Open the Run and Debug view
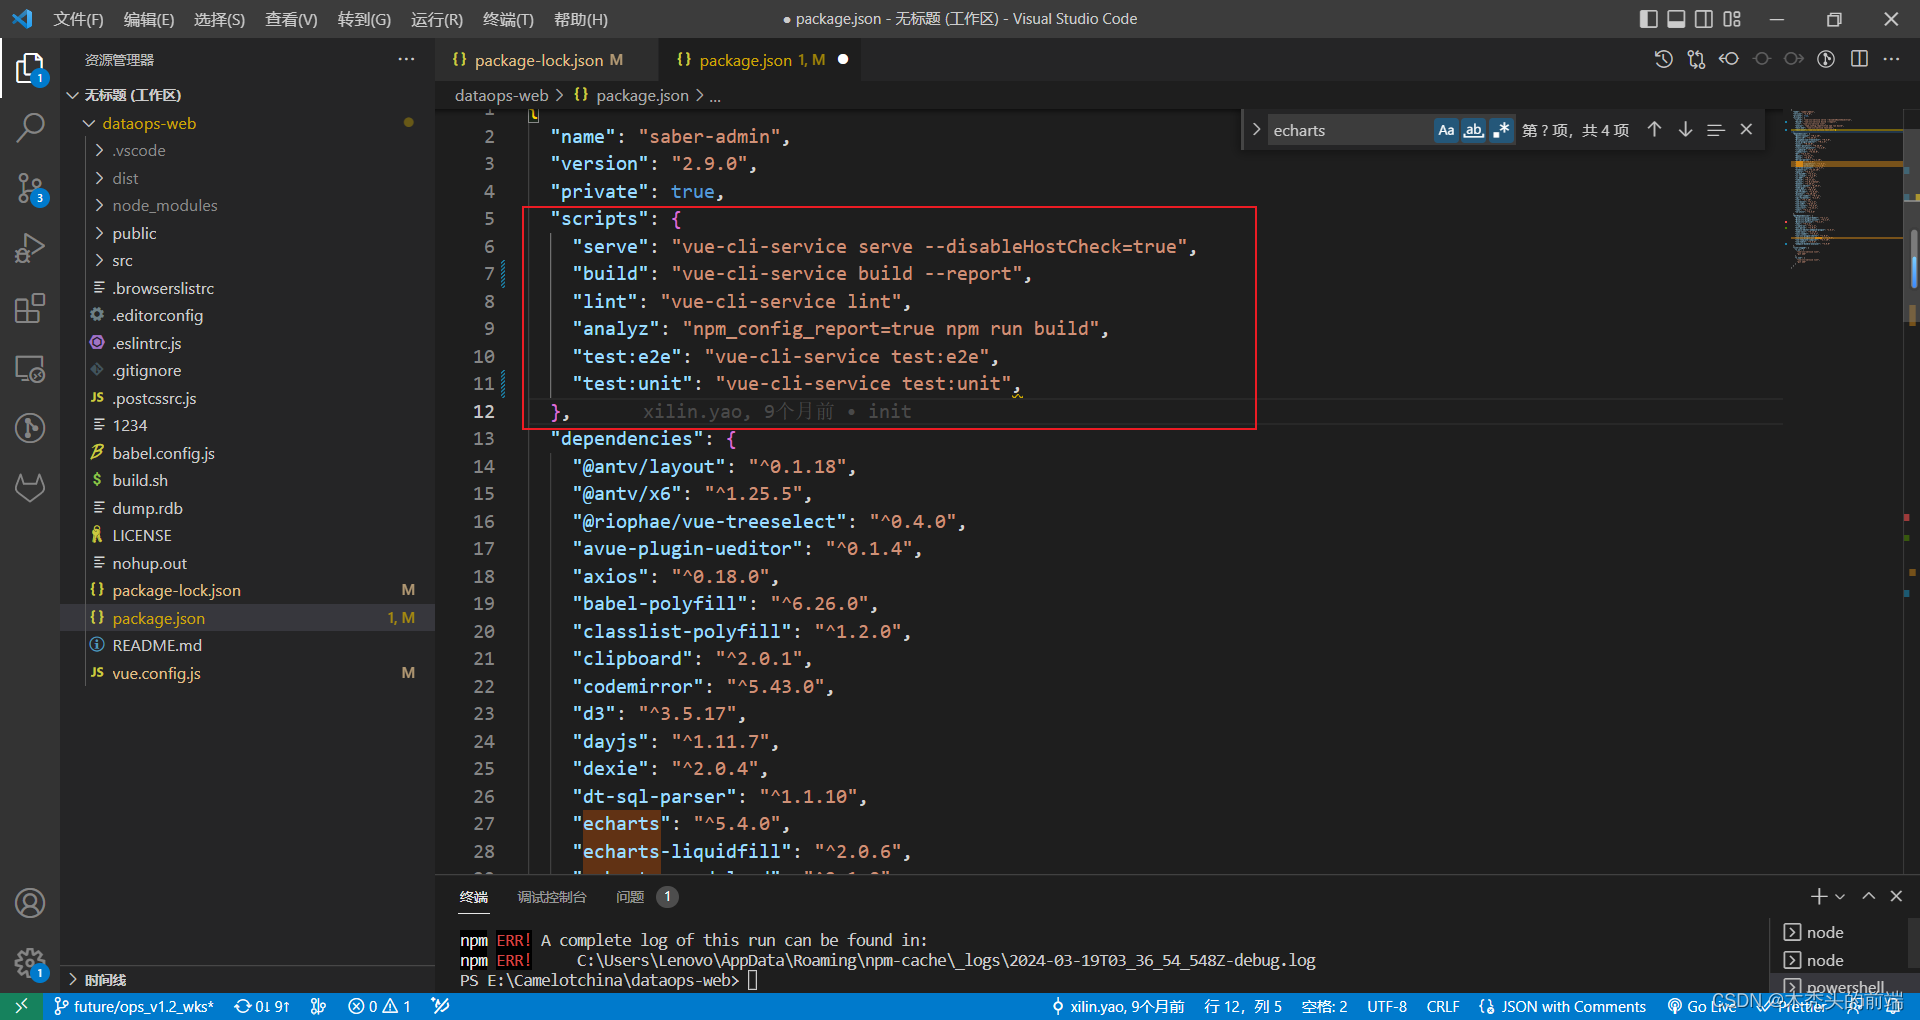1920x1020 pixels. click(x=30, y=248)
